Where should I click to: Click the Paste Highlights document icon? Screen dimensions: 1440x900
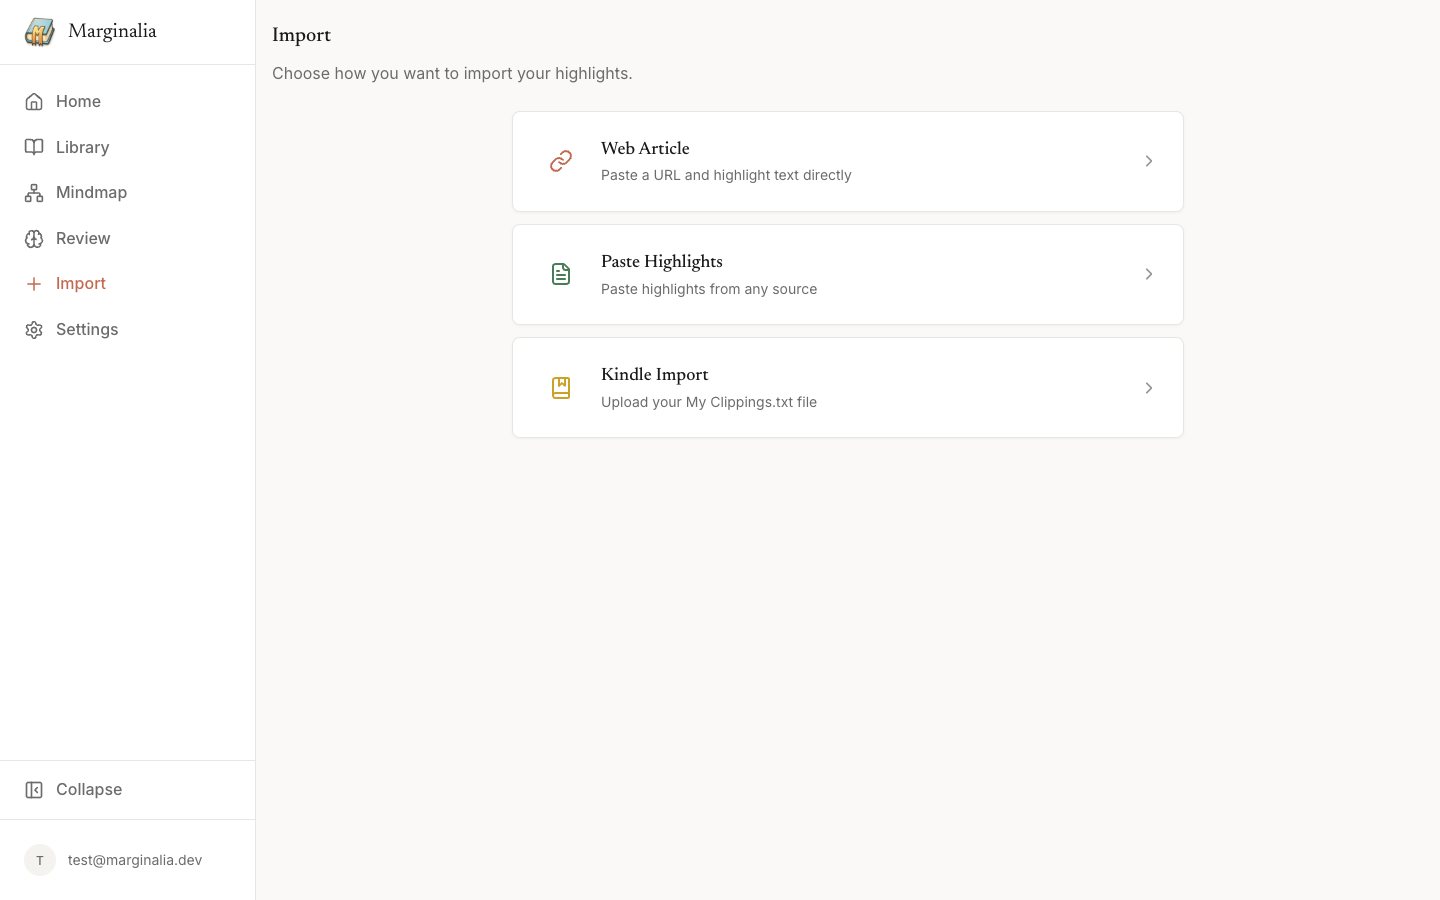[x=561, y=274]
